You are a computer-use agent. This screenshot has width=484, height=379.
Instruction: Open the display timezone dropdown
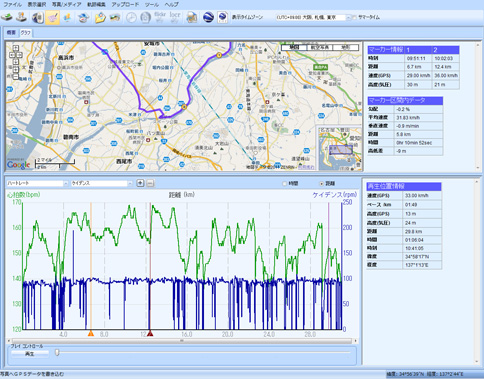click(x=349, y=17)
